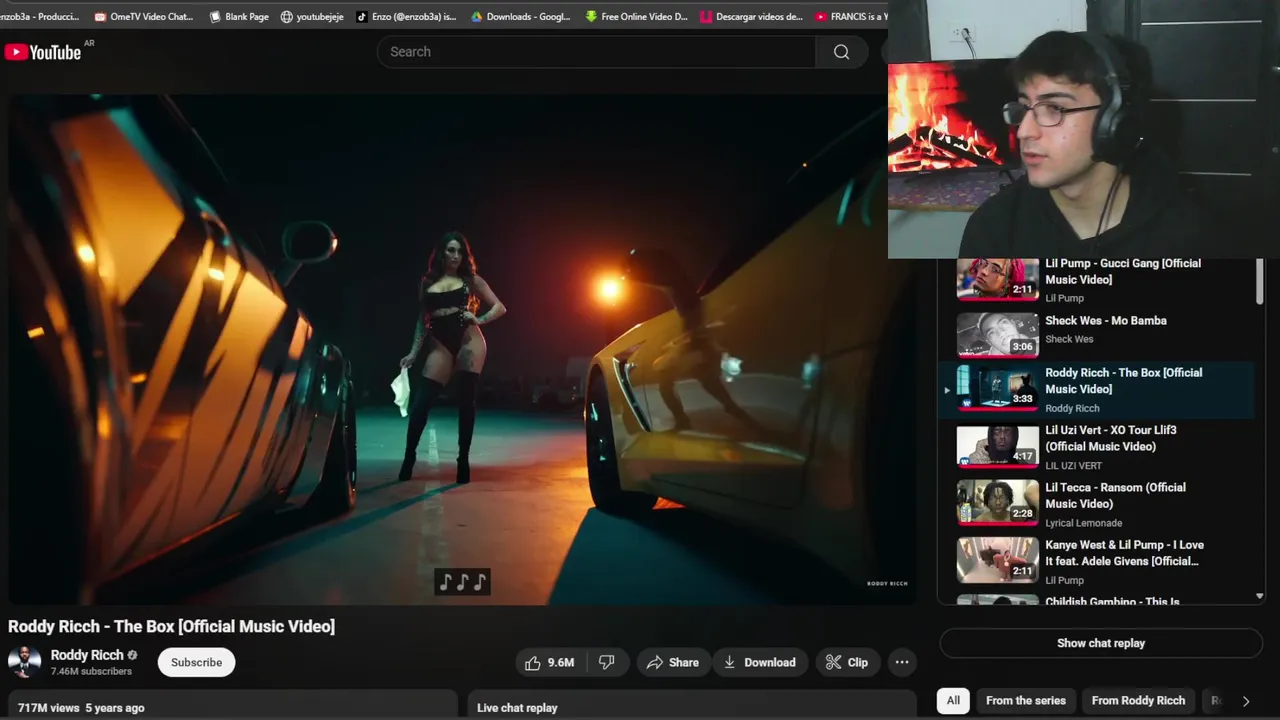Open the Clip tool

point(847,662)
